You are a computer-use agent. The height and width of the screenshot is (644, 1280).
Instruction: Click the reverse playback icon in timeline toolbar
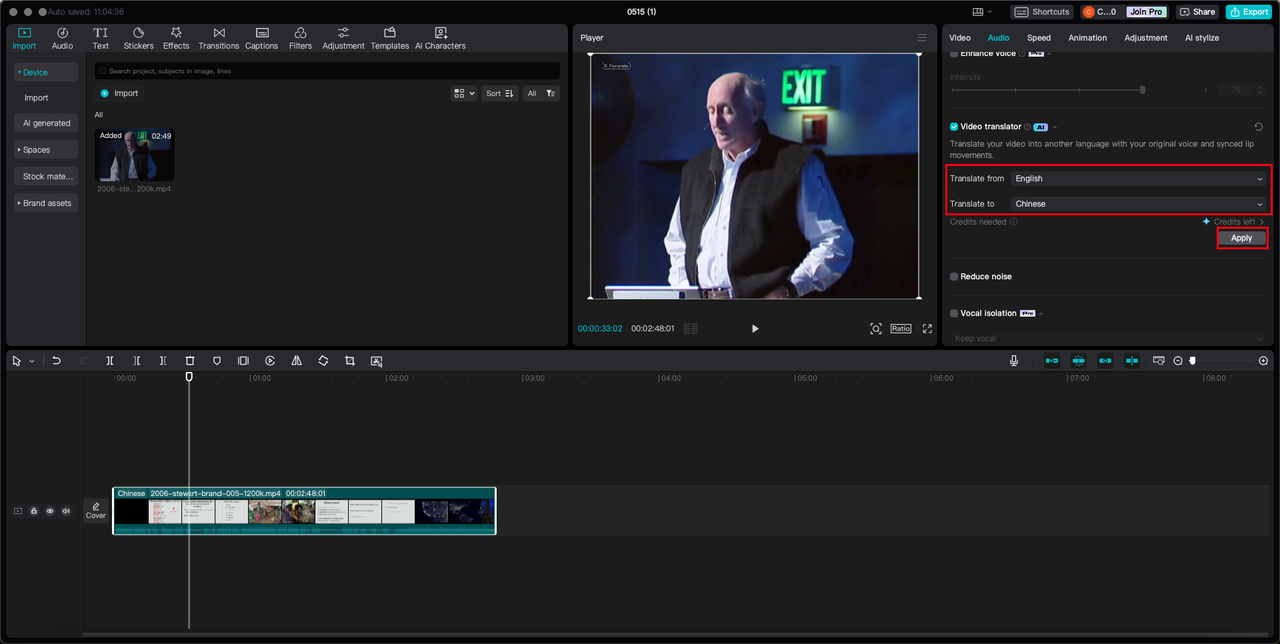click(270, 361)
